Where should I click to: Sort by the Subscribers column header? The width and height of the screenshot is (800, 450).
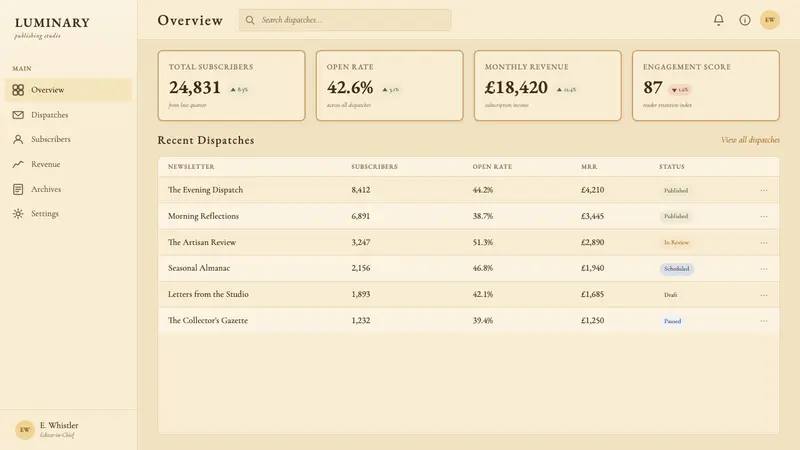pos(374,167)
